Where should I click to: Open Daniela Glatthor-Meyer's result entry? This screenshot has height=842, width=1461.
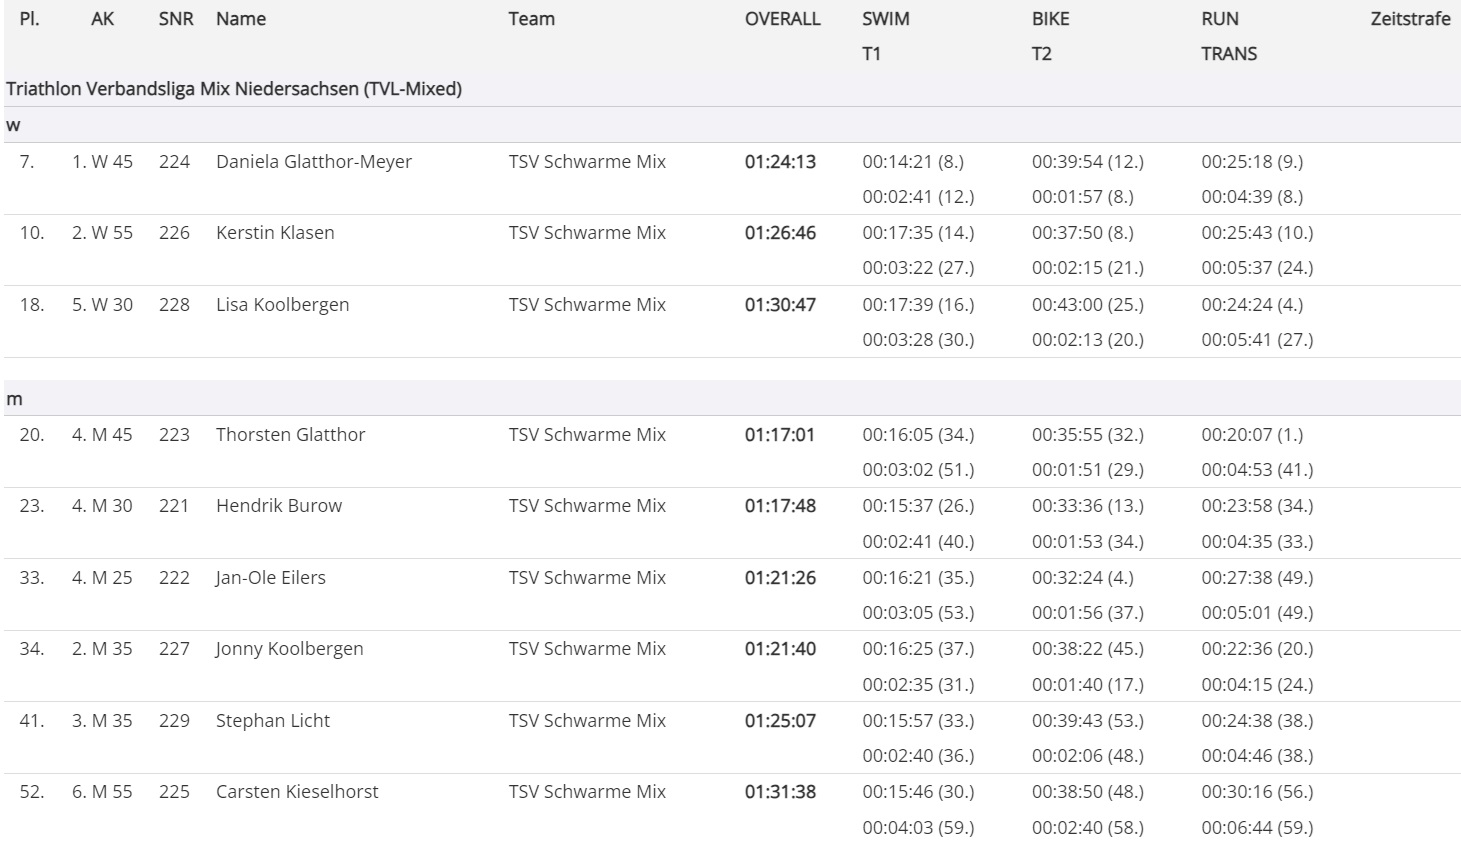click(313, 162)
